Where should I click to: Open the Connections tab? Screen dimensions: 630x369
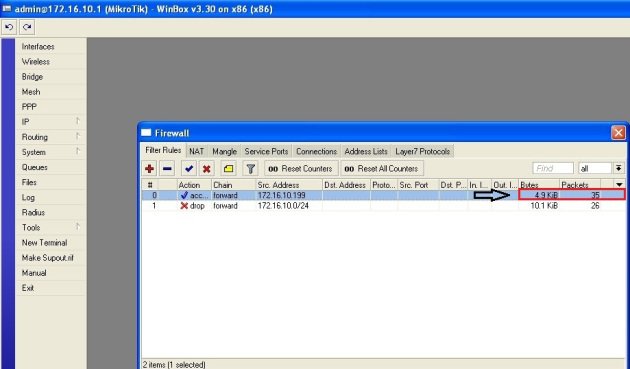pyautogui.click(x=316, y=152)
